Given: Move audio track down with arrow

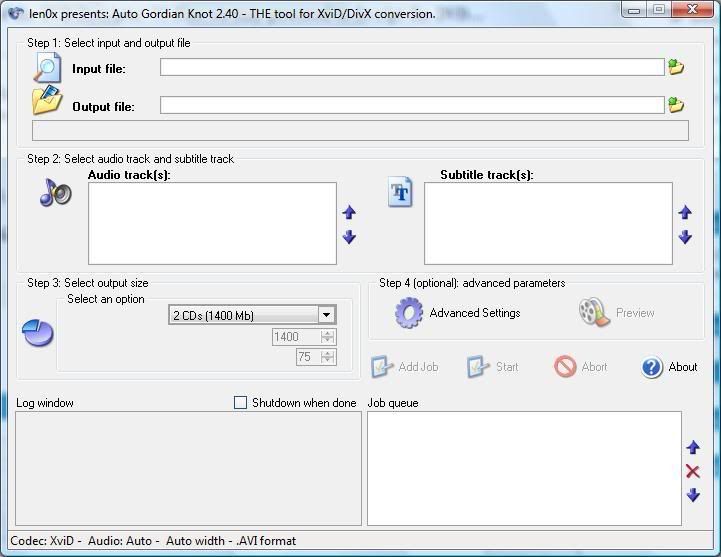Looking at the screenshot, I should pyautogui.click(x=349, y=237).
